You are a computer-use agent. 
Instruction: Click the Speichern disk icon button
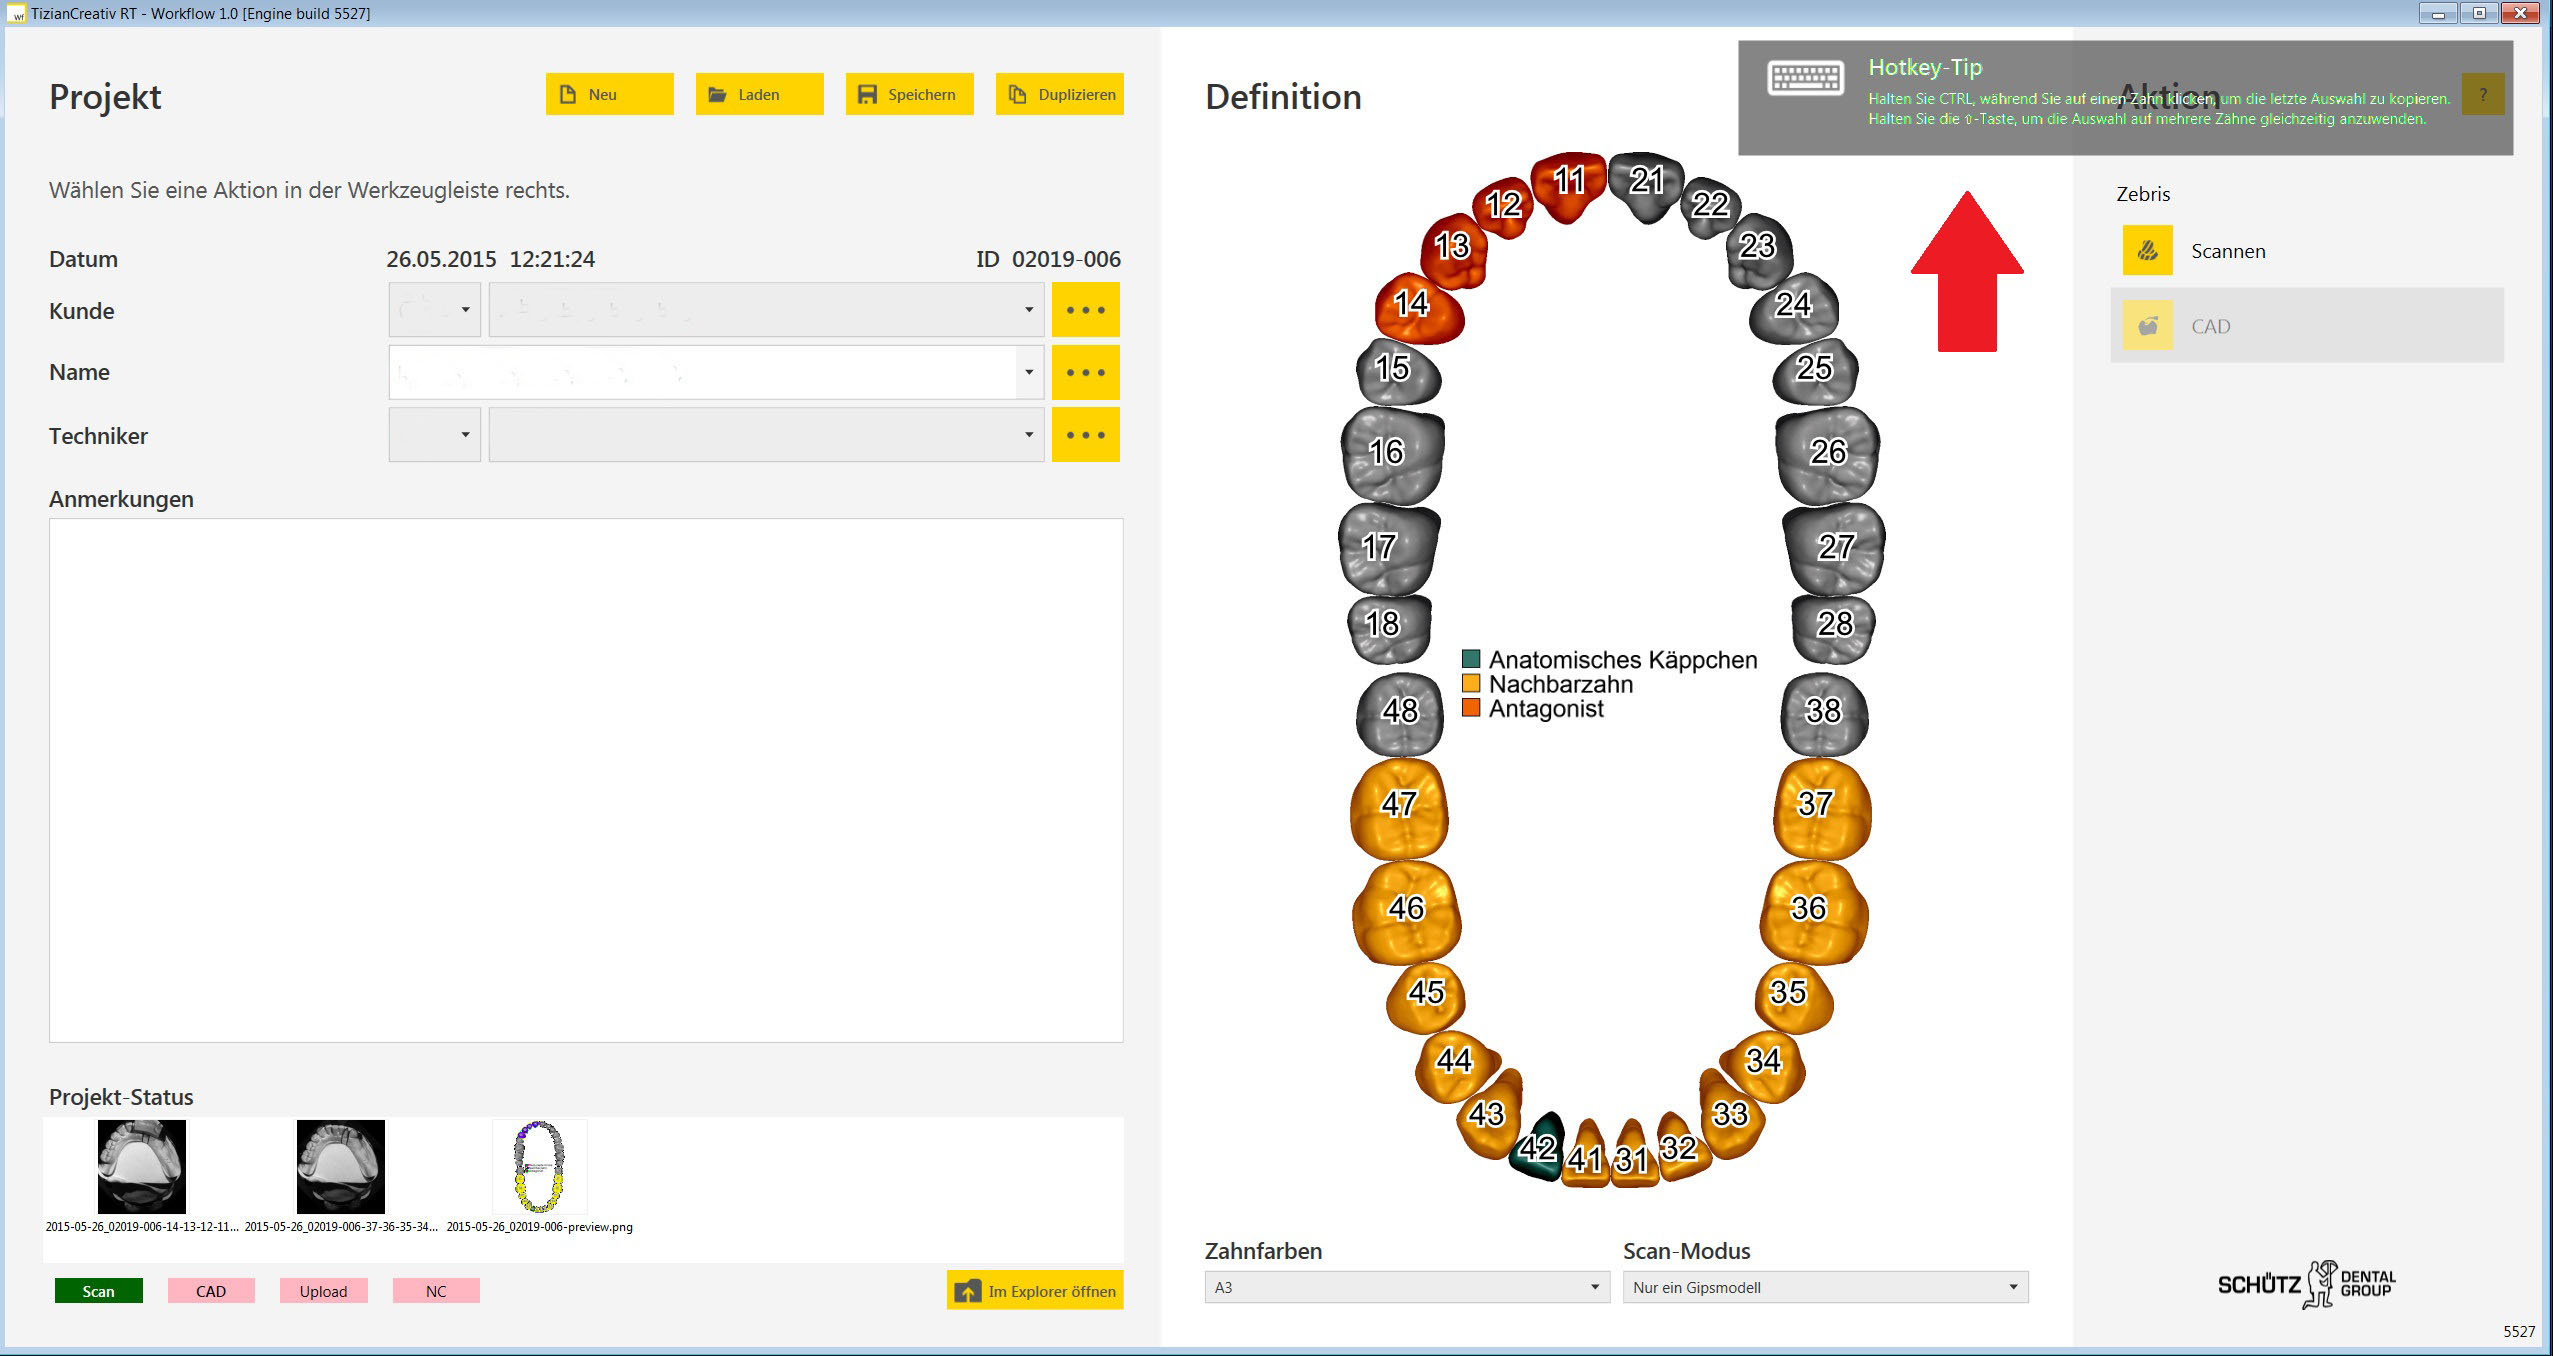[867, 94]
